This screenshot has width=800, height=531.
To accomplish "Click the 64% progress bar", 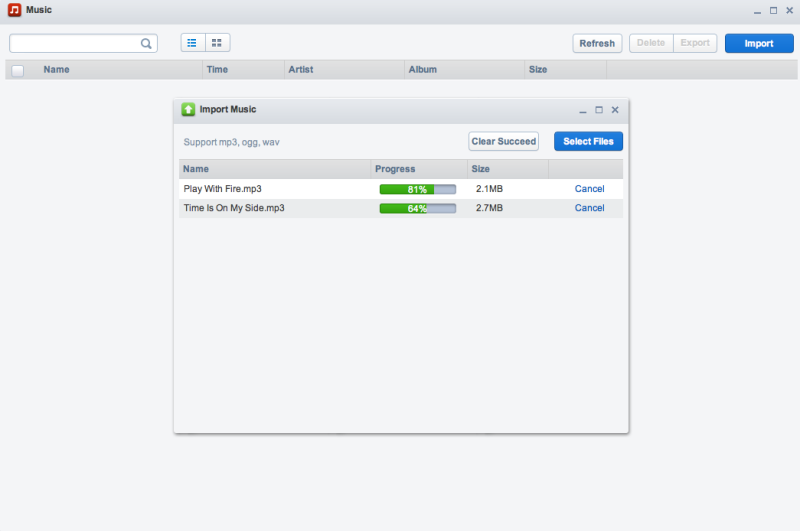I will pyautogui.click(x=417, y=208).
